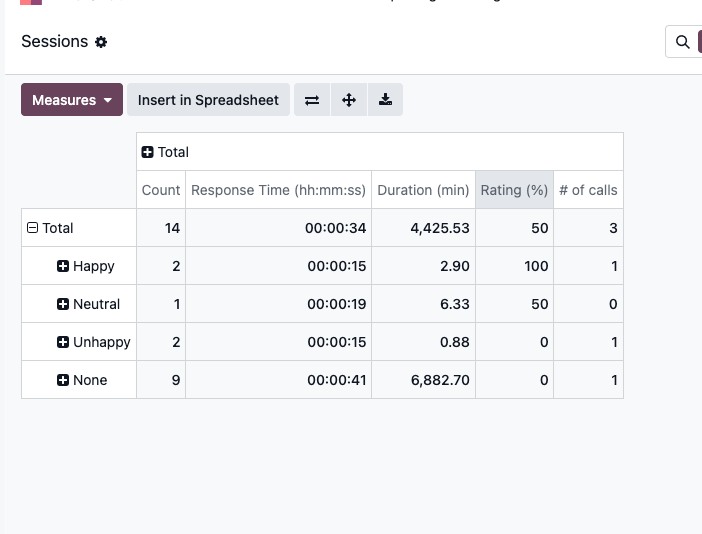This screenshot has width=702, height=534.
Task: Expand all pivot rows and columns
Action: click(349, 100)
